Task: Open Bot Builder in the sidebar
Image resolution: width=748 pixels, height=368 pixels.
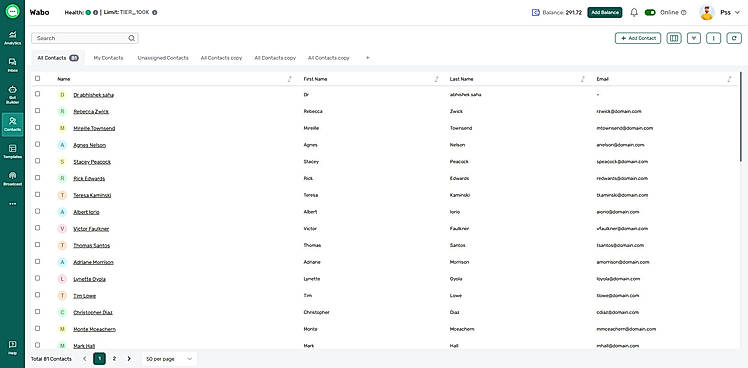Action: pyautogui.click(x=12, y=95)
